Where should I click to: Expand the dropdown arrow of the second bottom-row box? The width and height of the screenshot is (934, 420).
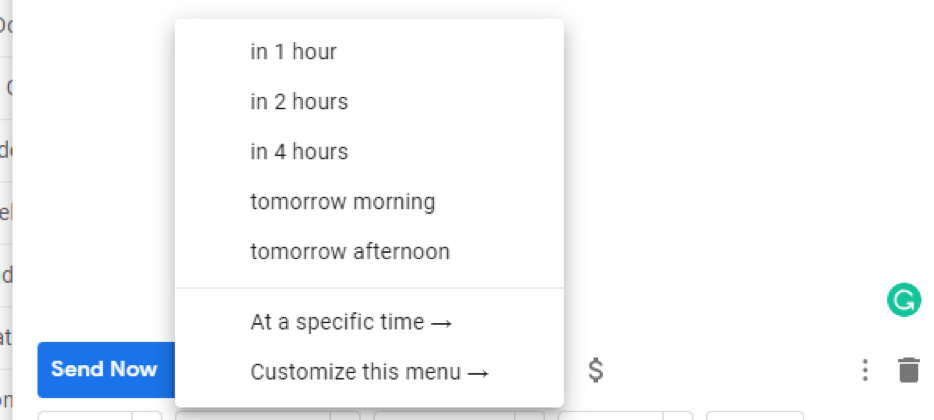coord(345,415)
